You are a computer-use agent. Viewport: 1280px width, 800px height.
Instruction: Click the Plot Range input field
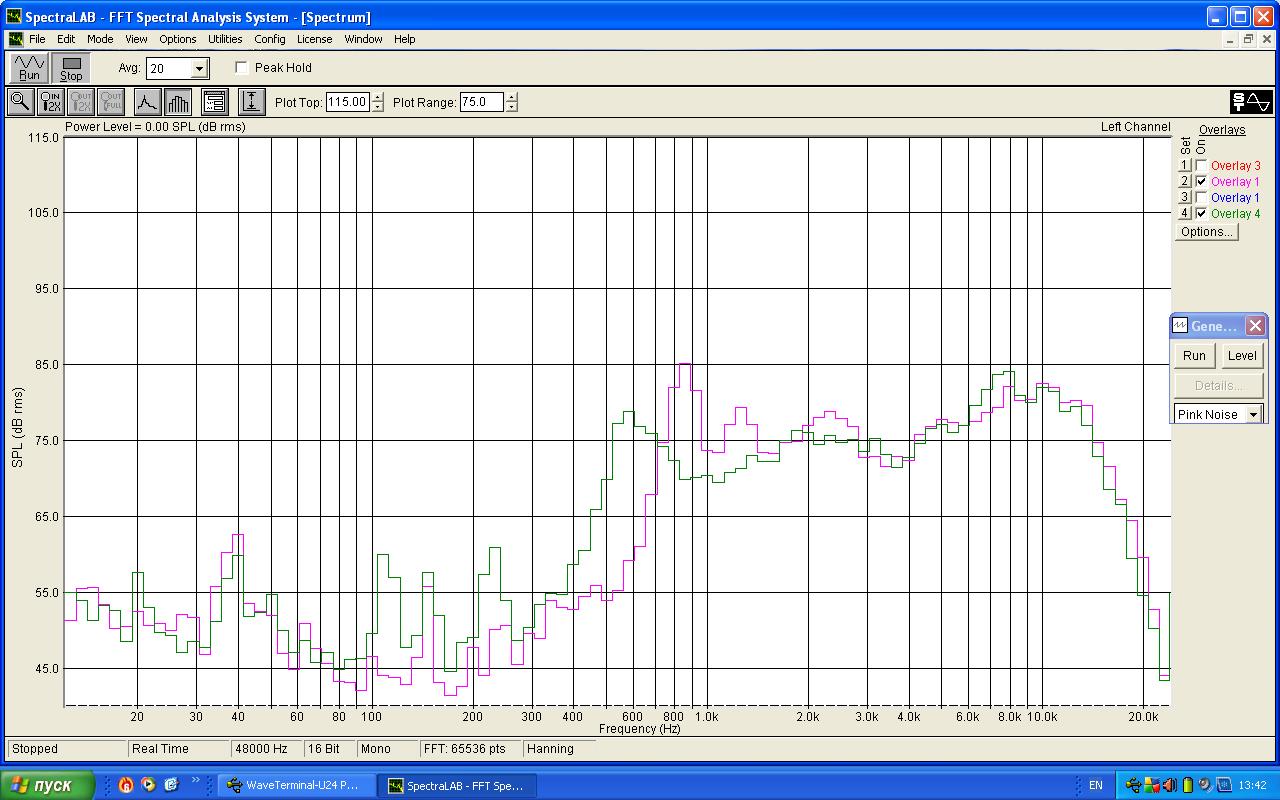(481, 102)
